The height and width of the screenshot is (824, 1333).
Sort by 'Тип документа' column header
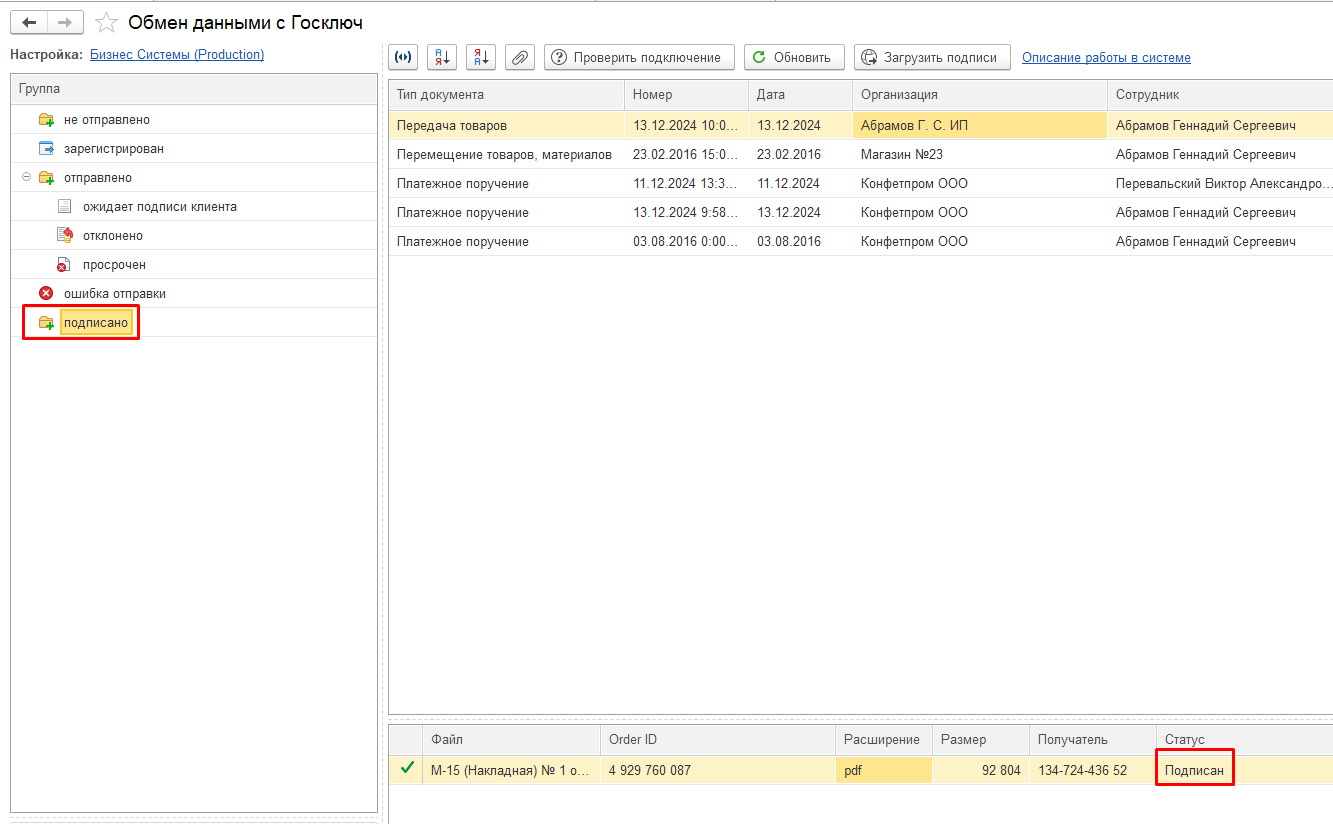point(506,95)
